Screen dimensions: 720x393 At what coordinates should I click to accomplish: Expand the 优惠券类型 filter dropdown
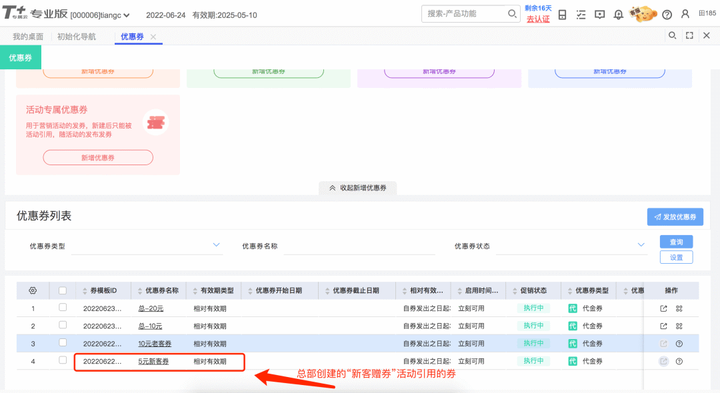(x=216, y=245)
